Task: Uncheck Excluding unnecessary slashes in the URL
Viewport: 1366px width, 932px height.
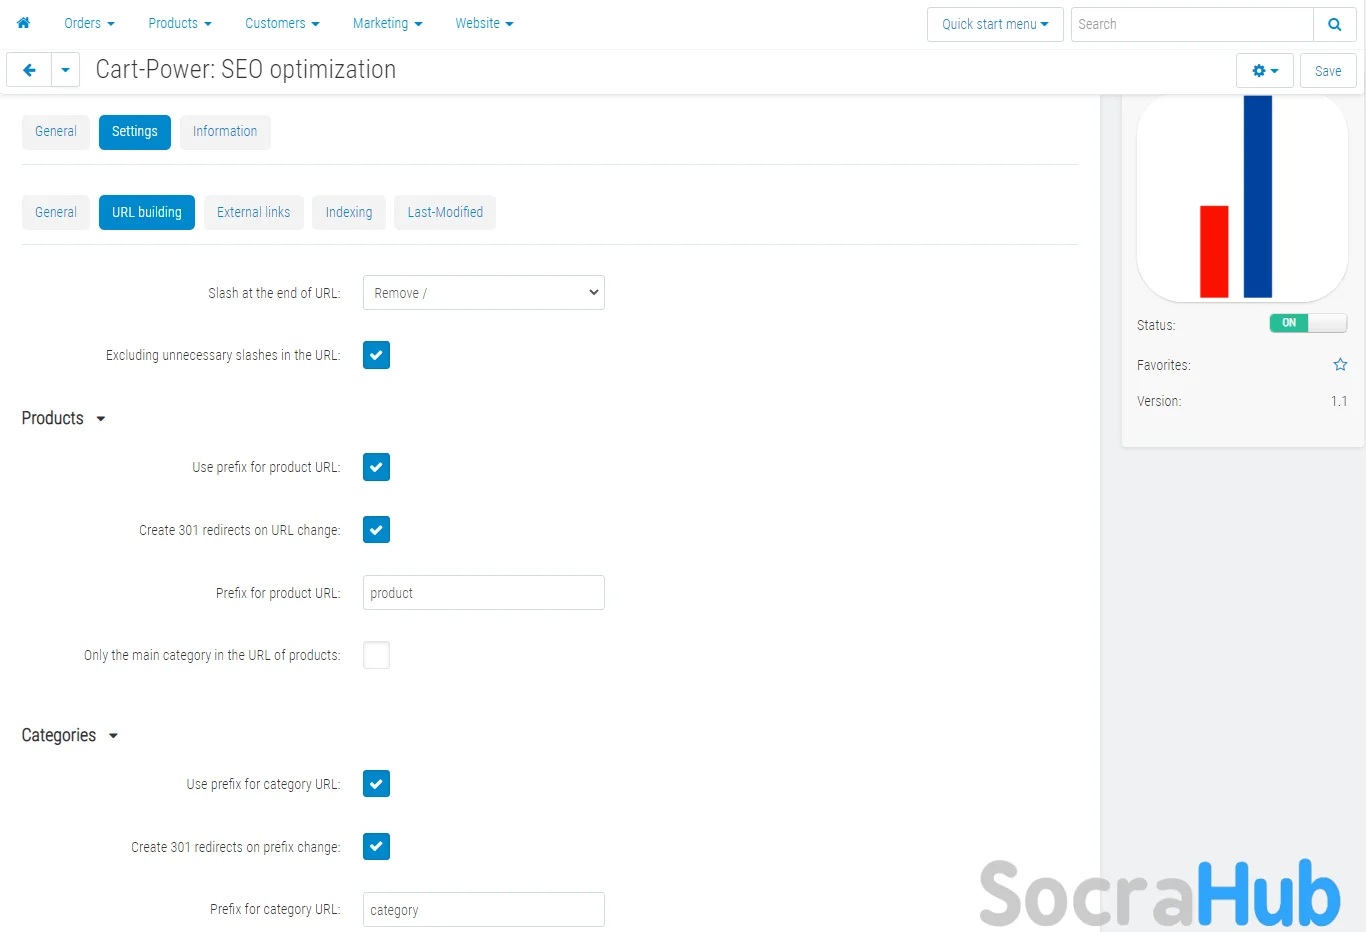Action: (376, 355)
